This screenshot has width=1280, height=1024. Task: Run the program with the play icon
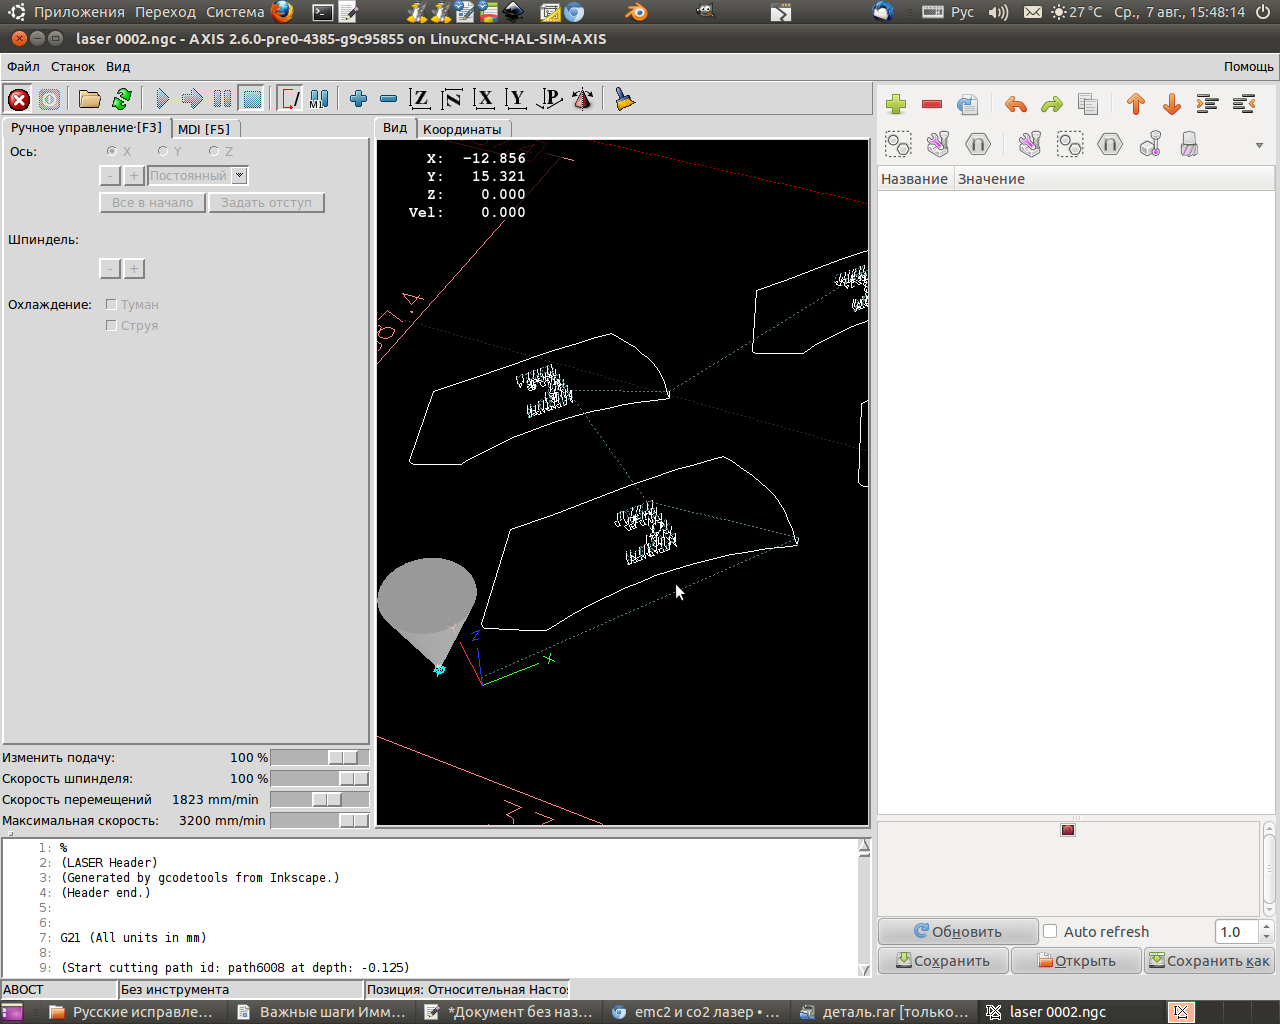162,99
